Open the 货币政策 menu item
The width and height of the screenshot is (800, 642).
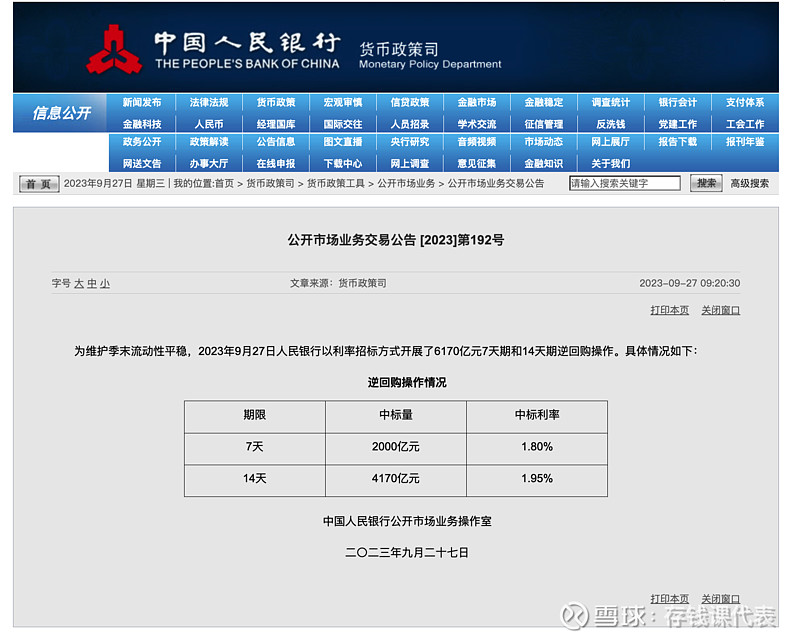[x=276, y=102]
